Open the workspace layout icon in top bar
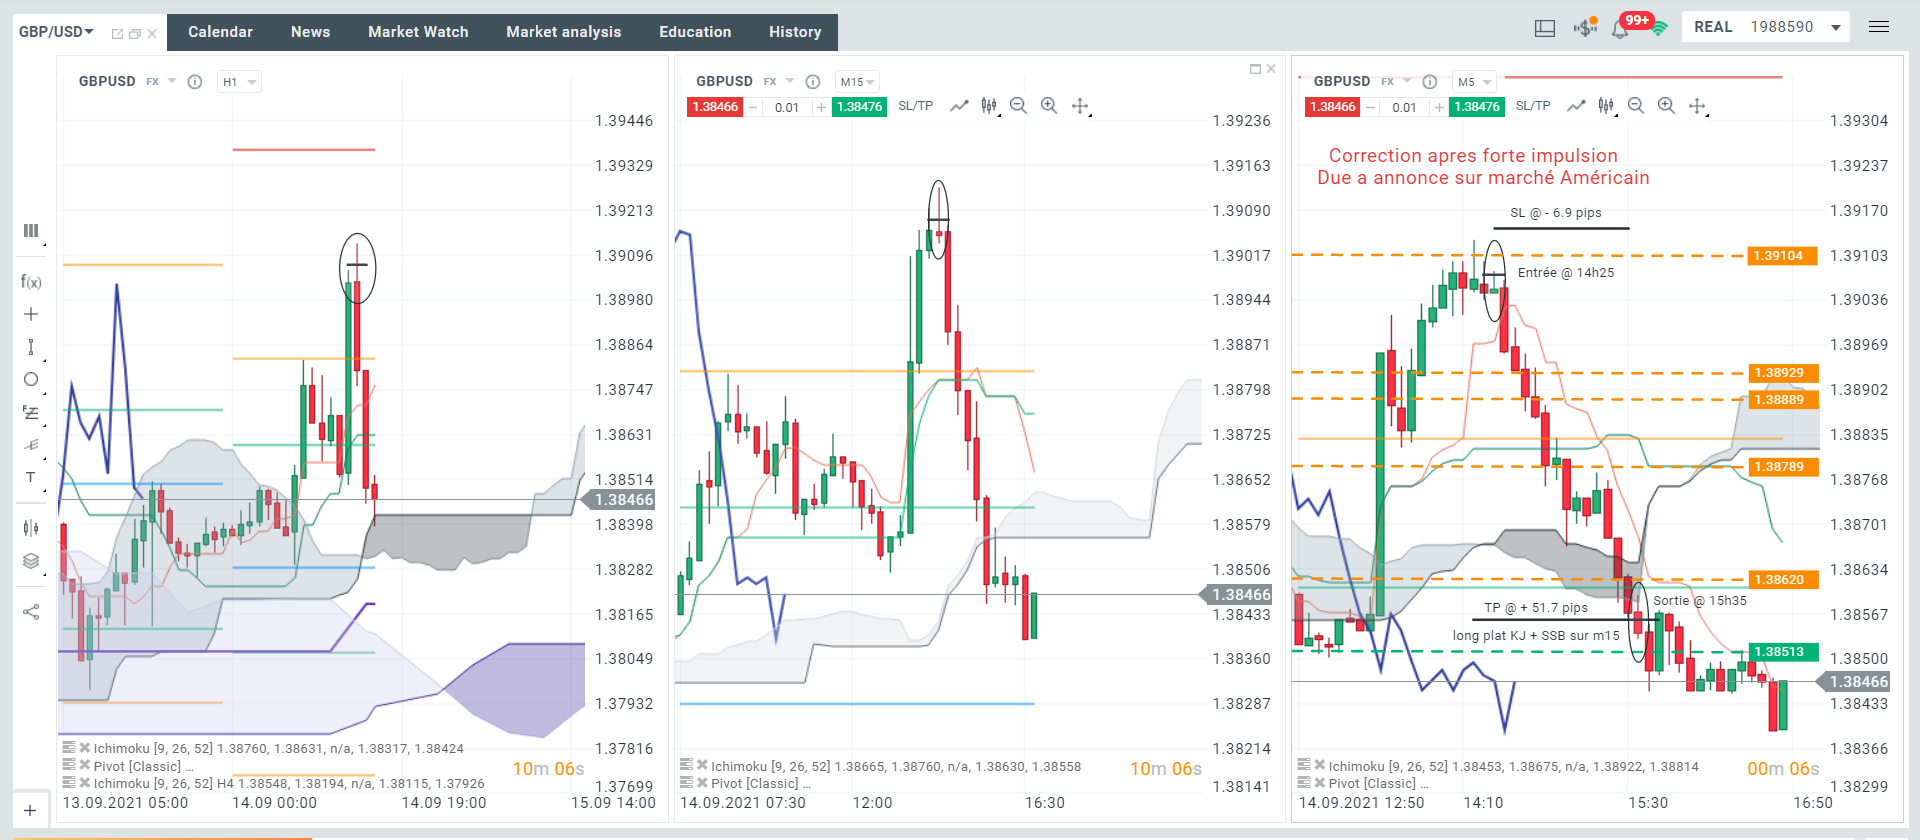 point(1545,28)
